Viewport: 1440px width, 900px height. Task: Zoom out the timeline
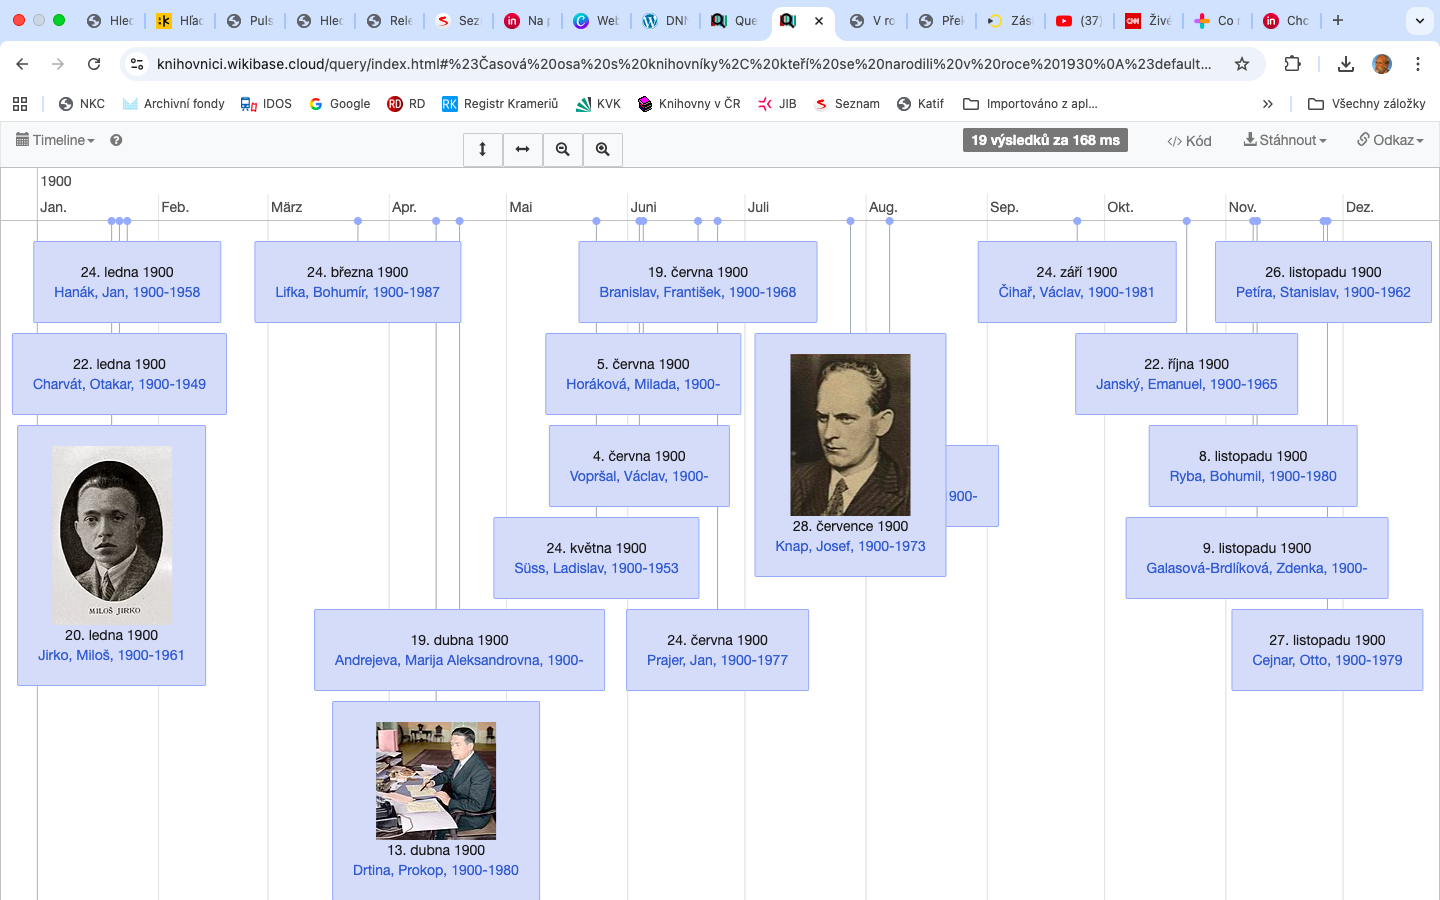tap(563, 149)
